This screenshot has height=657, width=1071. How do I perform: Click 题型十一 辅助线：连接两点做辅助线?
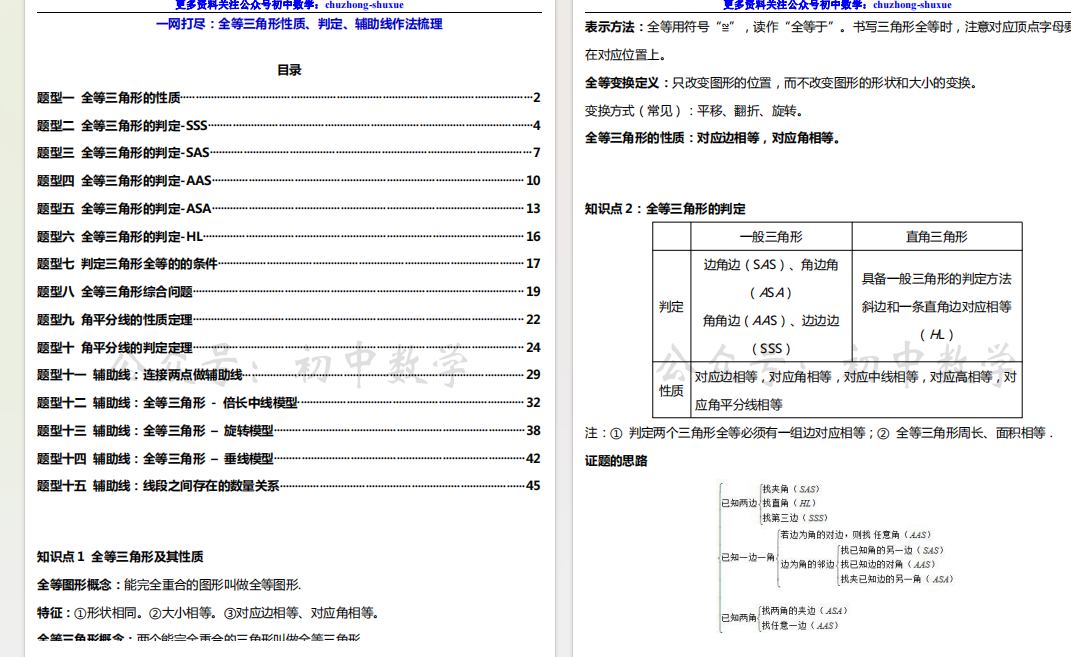tap(288, 375)
